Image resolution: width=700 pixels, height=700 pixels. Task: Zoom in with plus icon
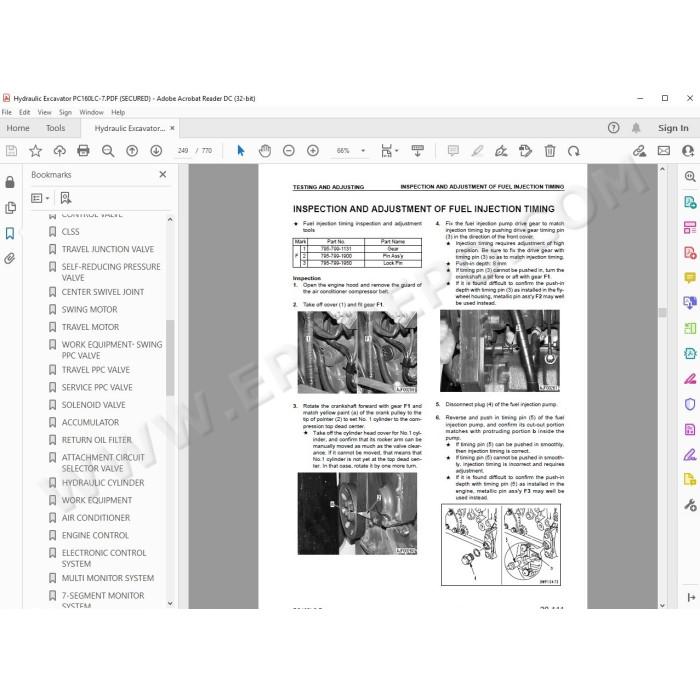point(313,151)
